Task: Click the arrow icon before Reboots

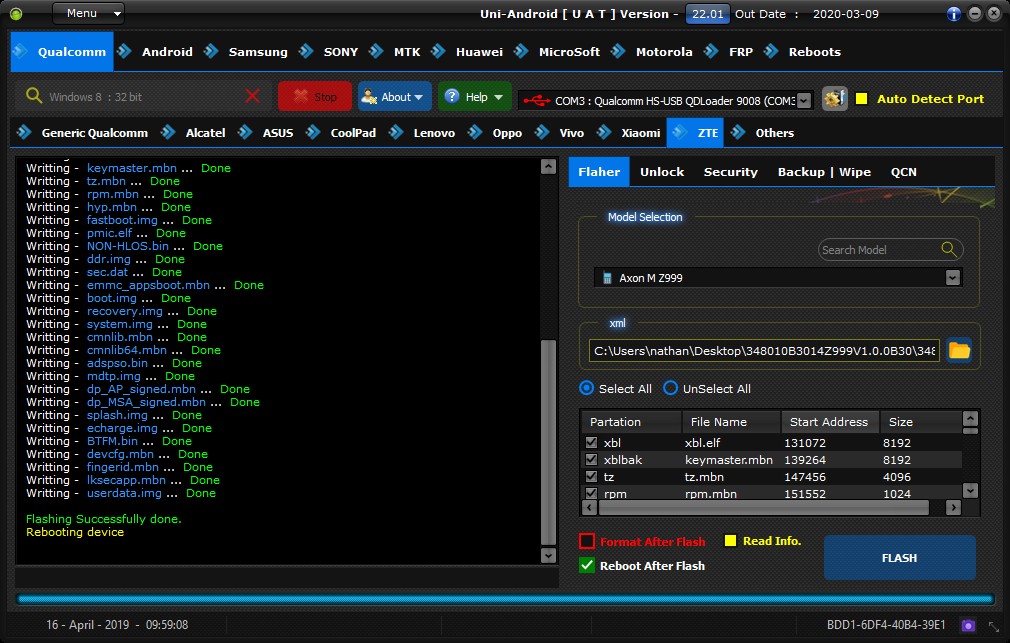Action: (x=771, y=51)
